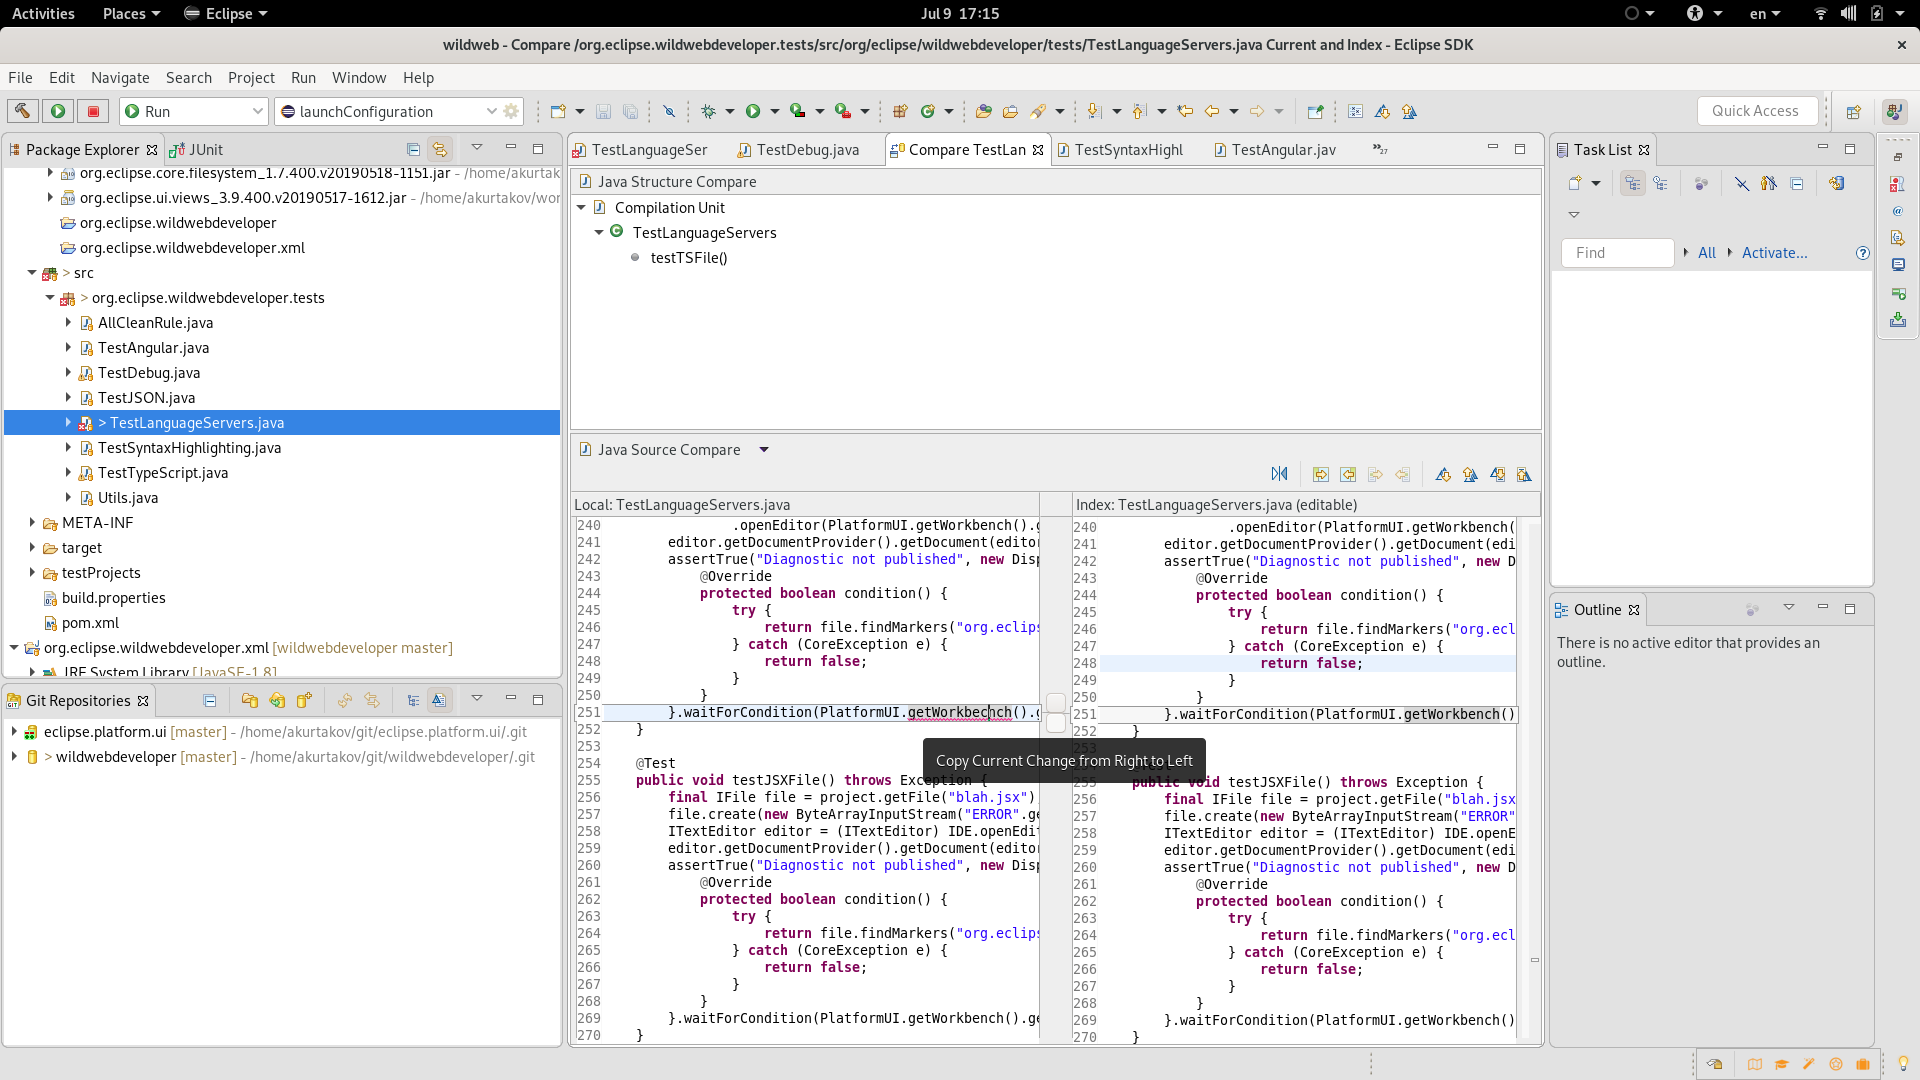
Task: Toggle Categorized presentation in Task List
Action: (x=1632, y=183)
